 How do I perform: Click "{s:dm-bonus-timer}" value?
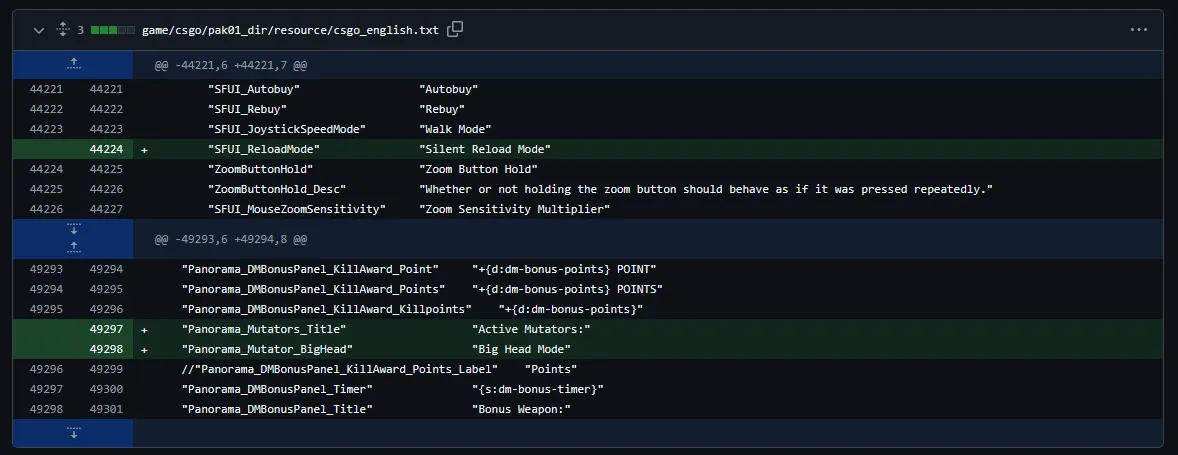pos(538,389)
